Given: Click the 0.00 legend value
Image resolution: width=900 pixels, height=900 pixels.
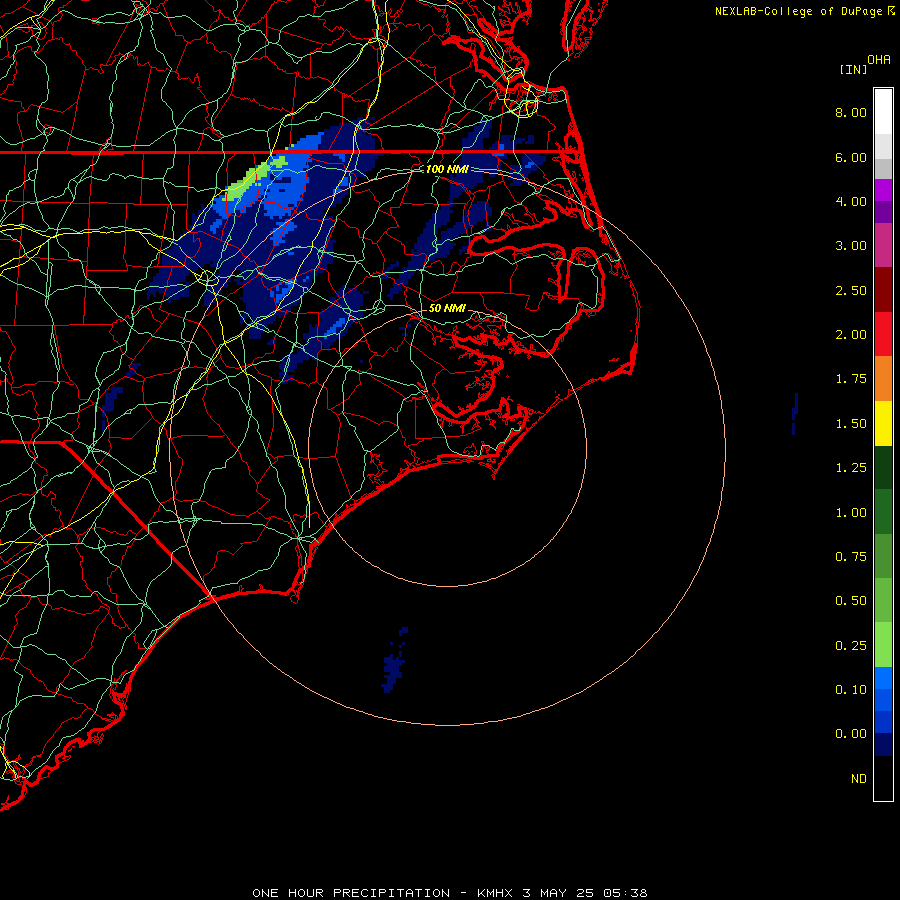Looking at the screenshot, I should [851, 734].
